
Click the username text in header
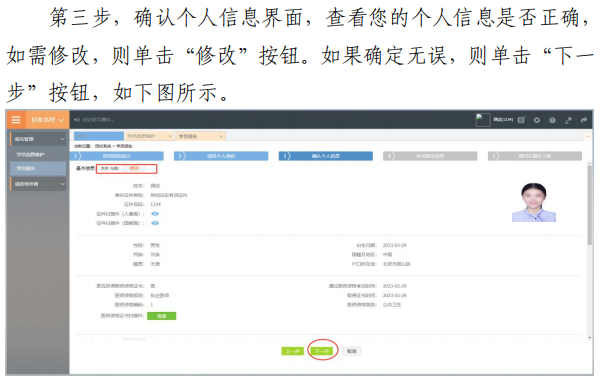click(x=503, y=120)
